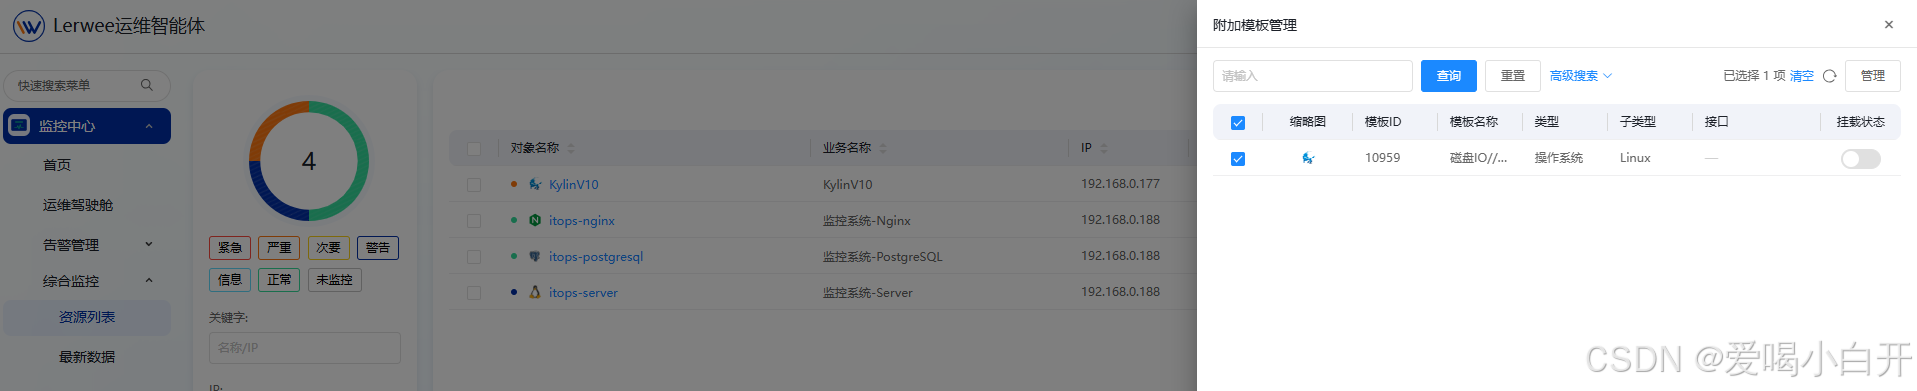The height and width of the screenshot is (391, 1917).
Task: Click the template thumbnail icon for 10959
Action: [1308, 158]
